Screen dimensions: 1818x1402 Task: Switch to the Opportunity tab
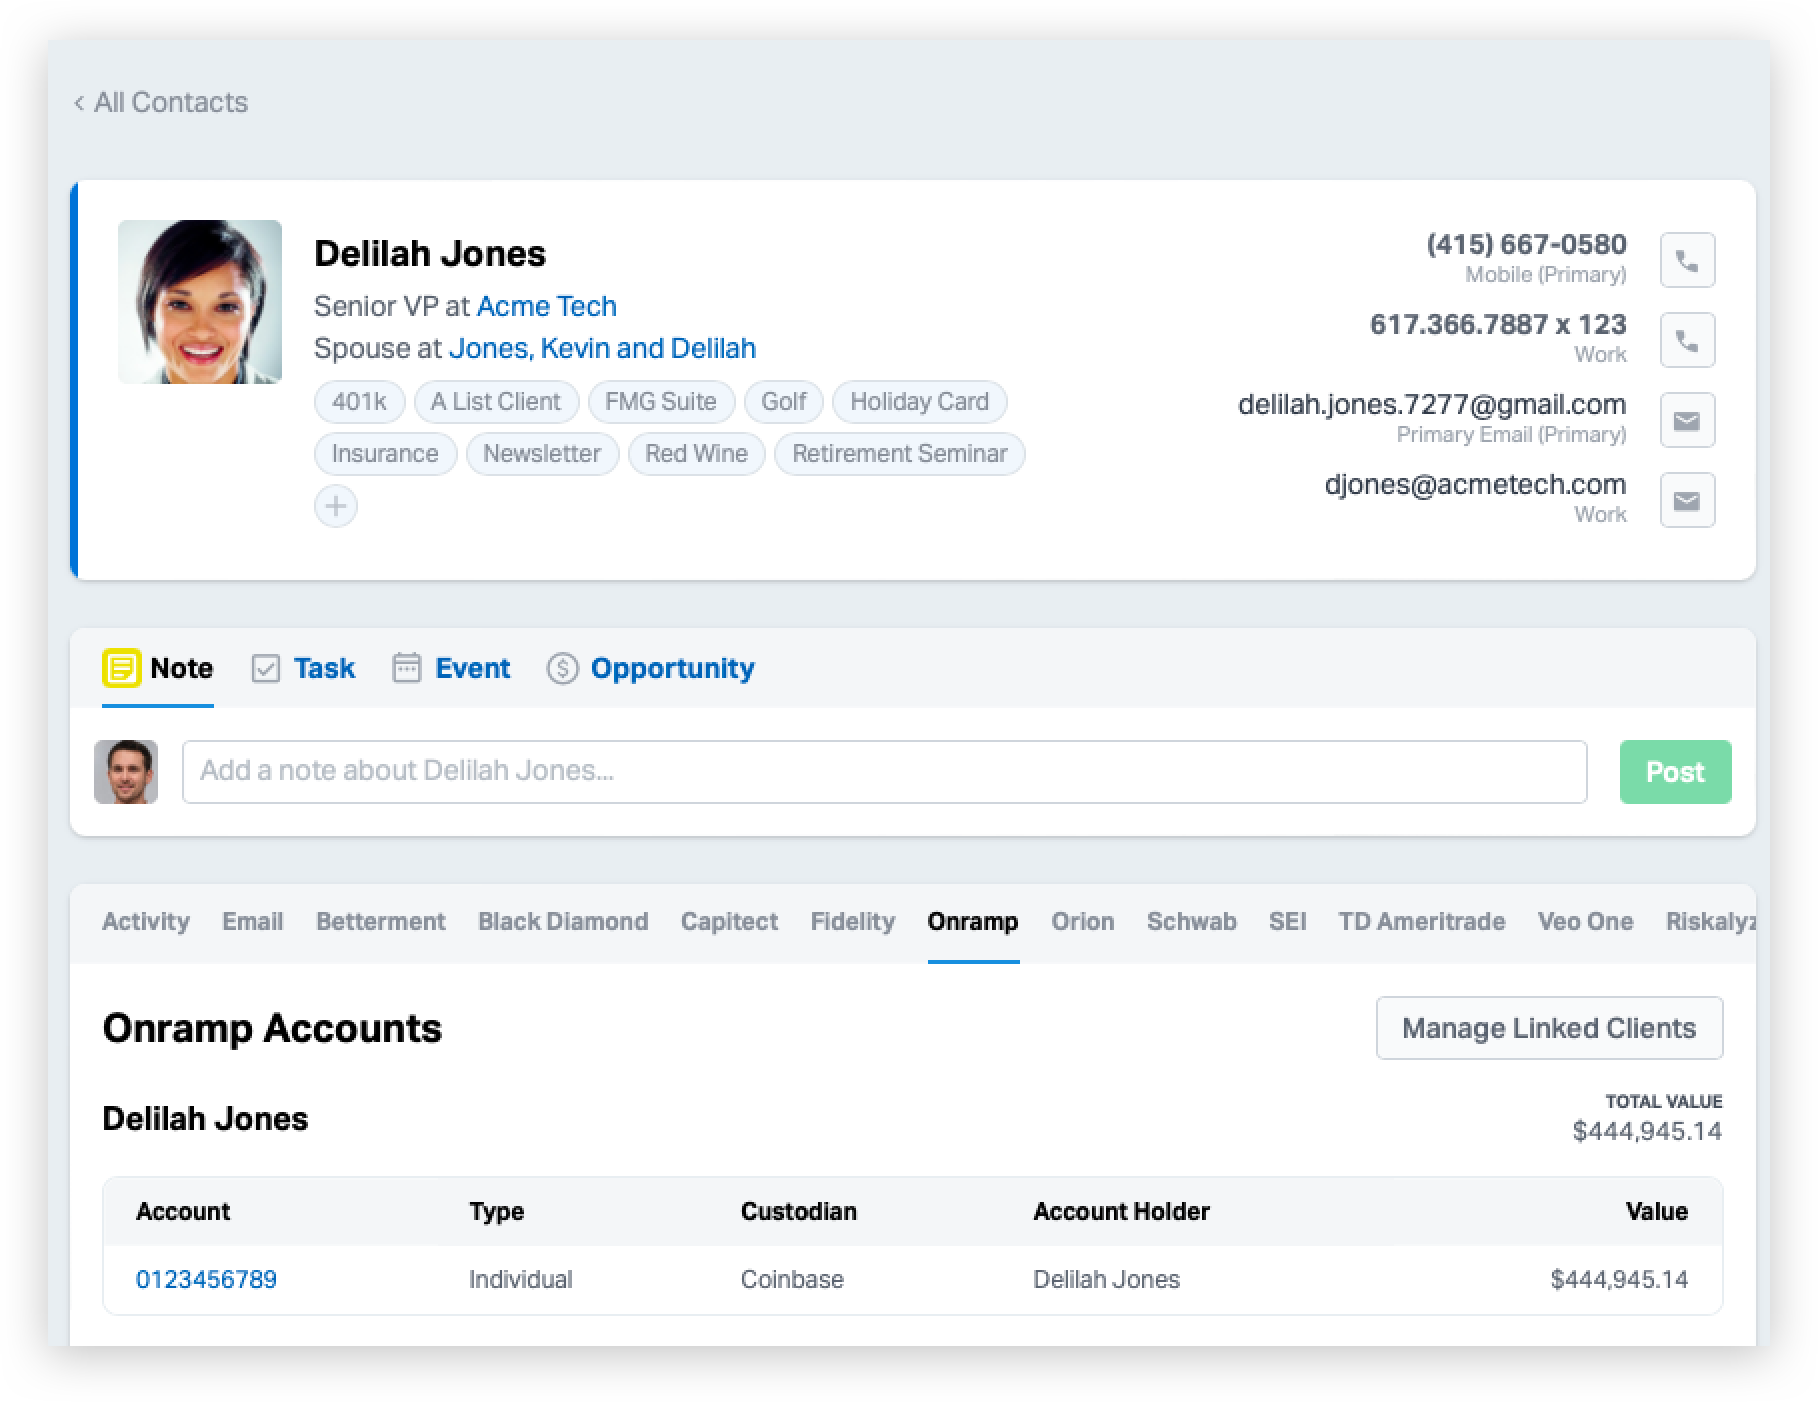(x=651, y=668)
